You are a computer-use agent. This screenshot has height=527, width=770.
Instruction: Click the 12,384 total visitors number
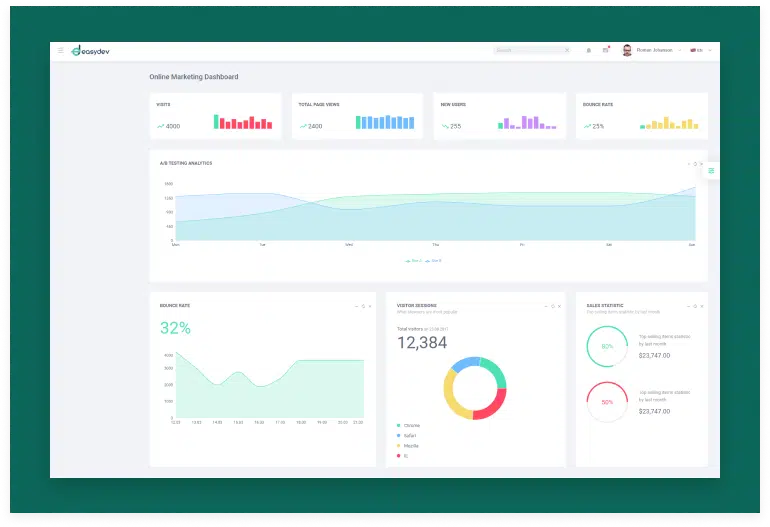[x=422, y=342]
